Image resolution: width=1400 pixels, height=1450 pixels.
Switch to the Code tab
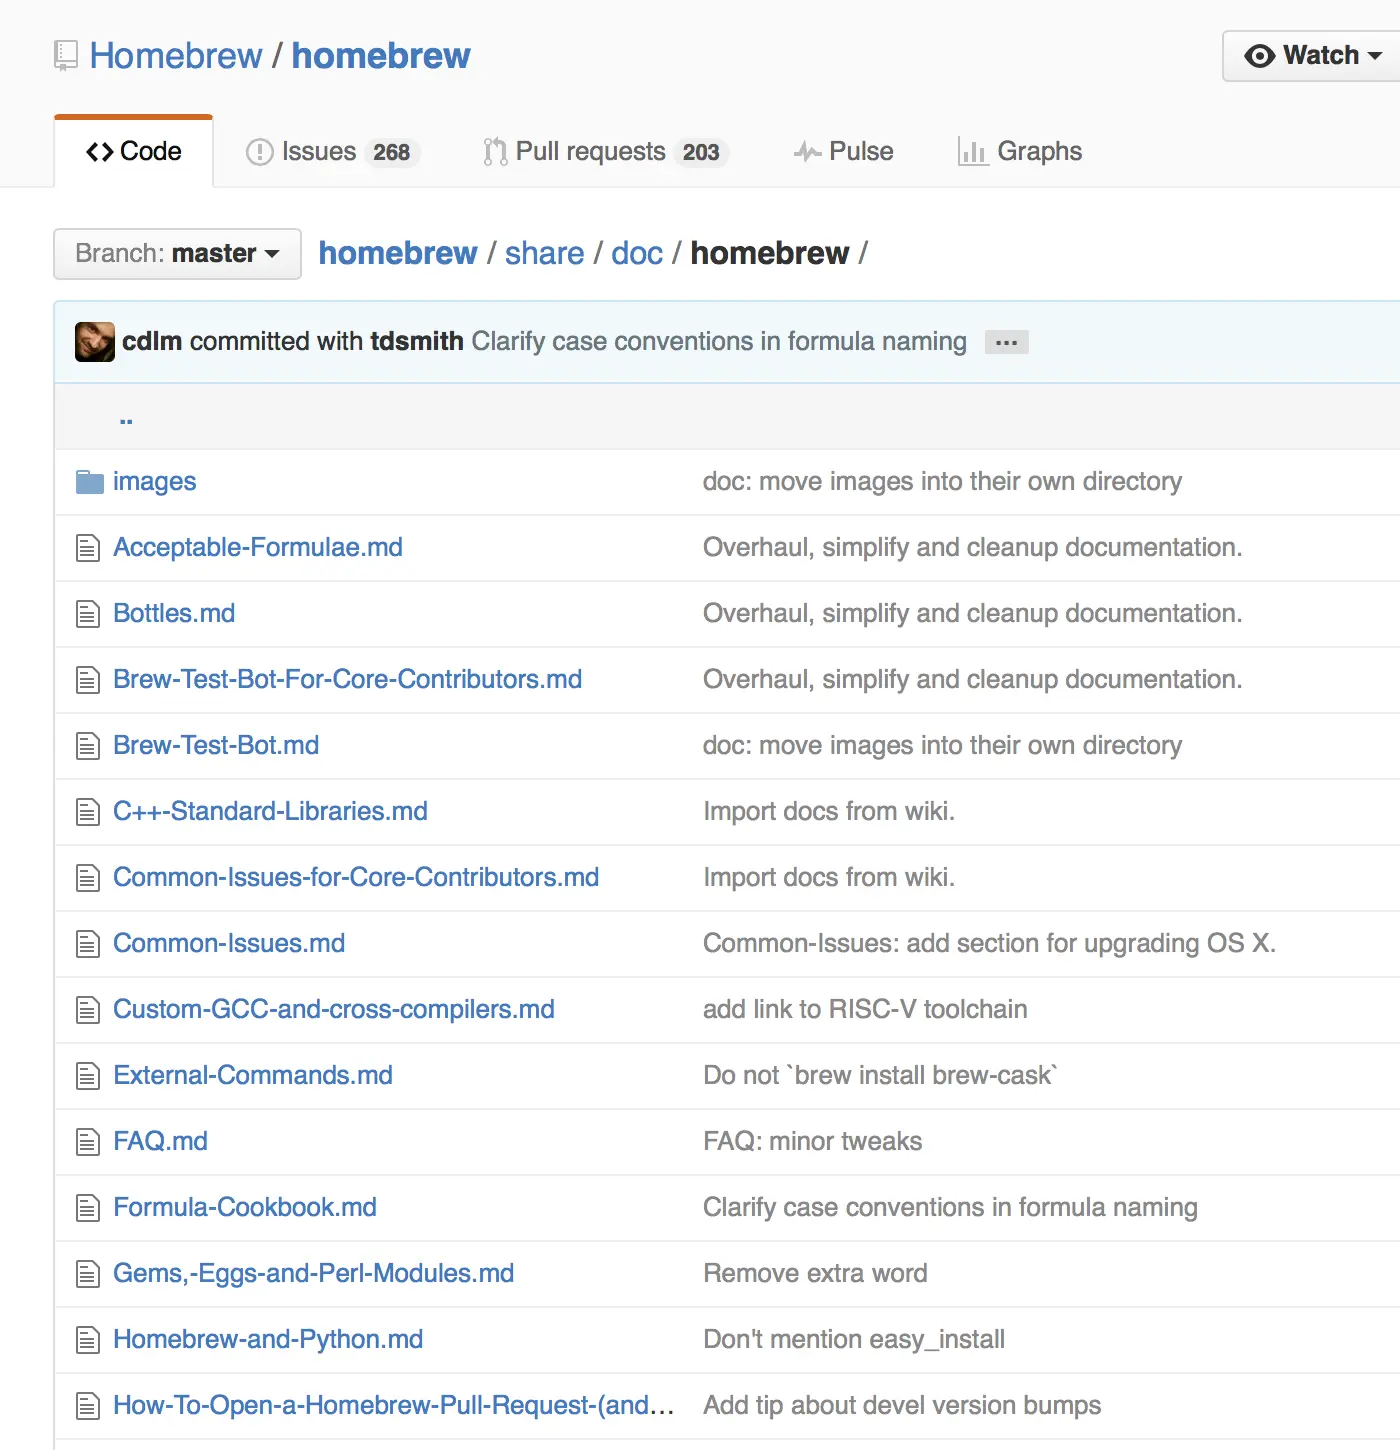coord(134,152)
